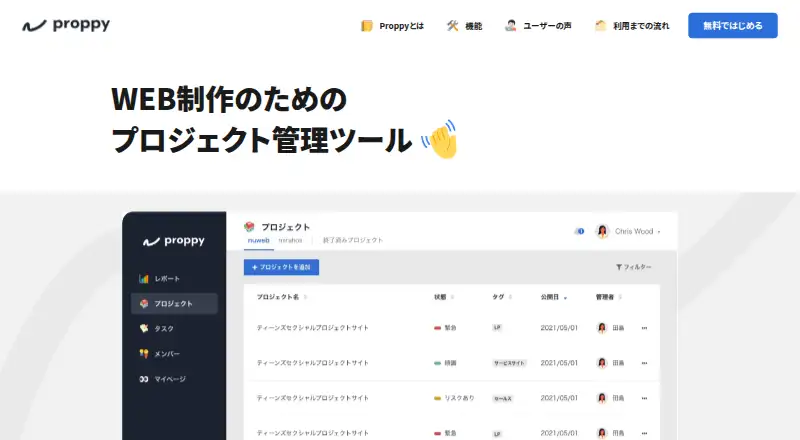Click the サービスサイト tag
The height and width of the screenshot is (440, 800).
(509, 363)
